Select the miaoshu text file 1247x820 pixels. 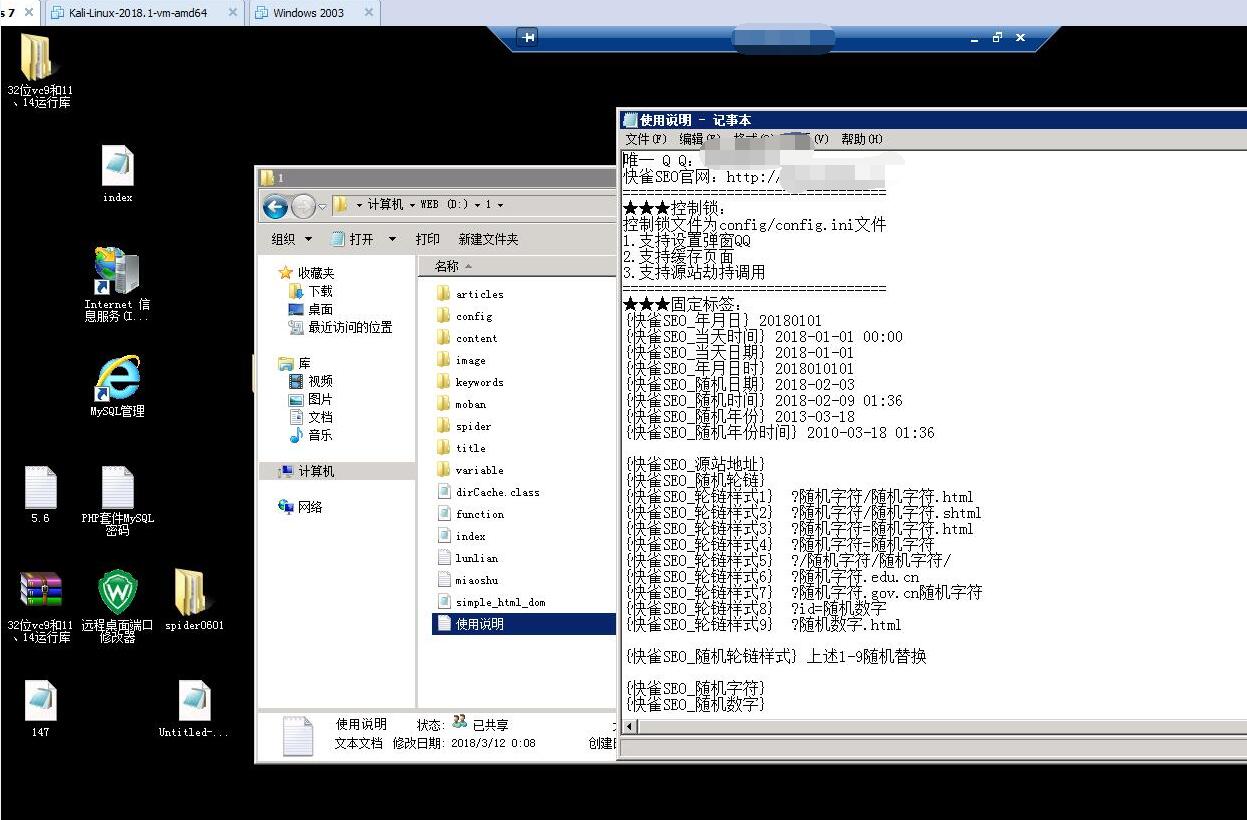pyautogui.click(x=467, y=580)
